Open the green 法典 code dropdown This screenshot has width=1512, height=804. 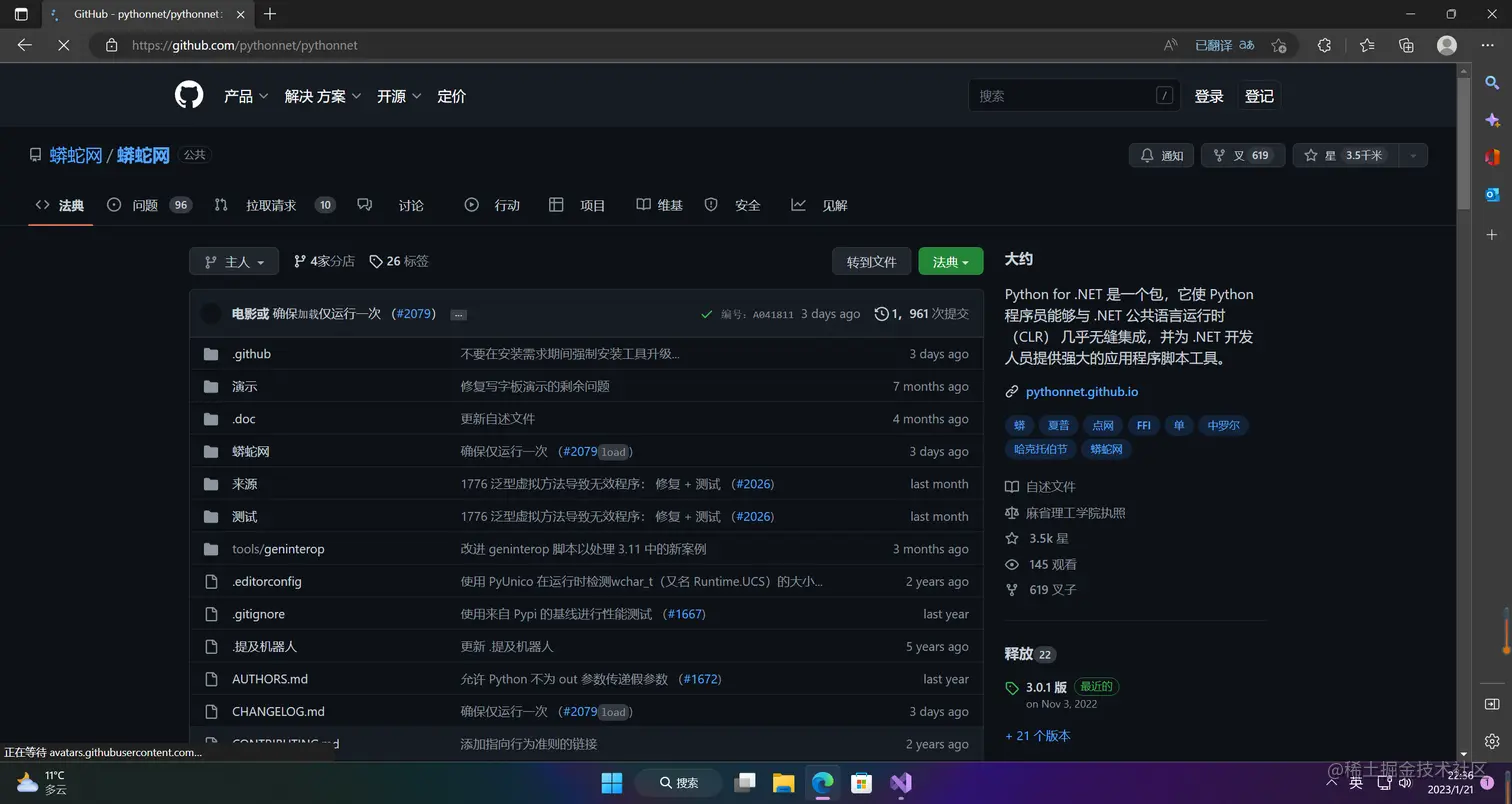[x=951, y=261]
